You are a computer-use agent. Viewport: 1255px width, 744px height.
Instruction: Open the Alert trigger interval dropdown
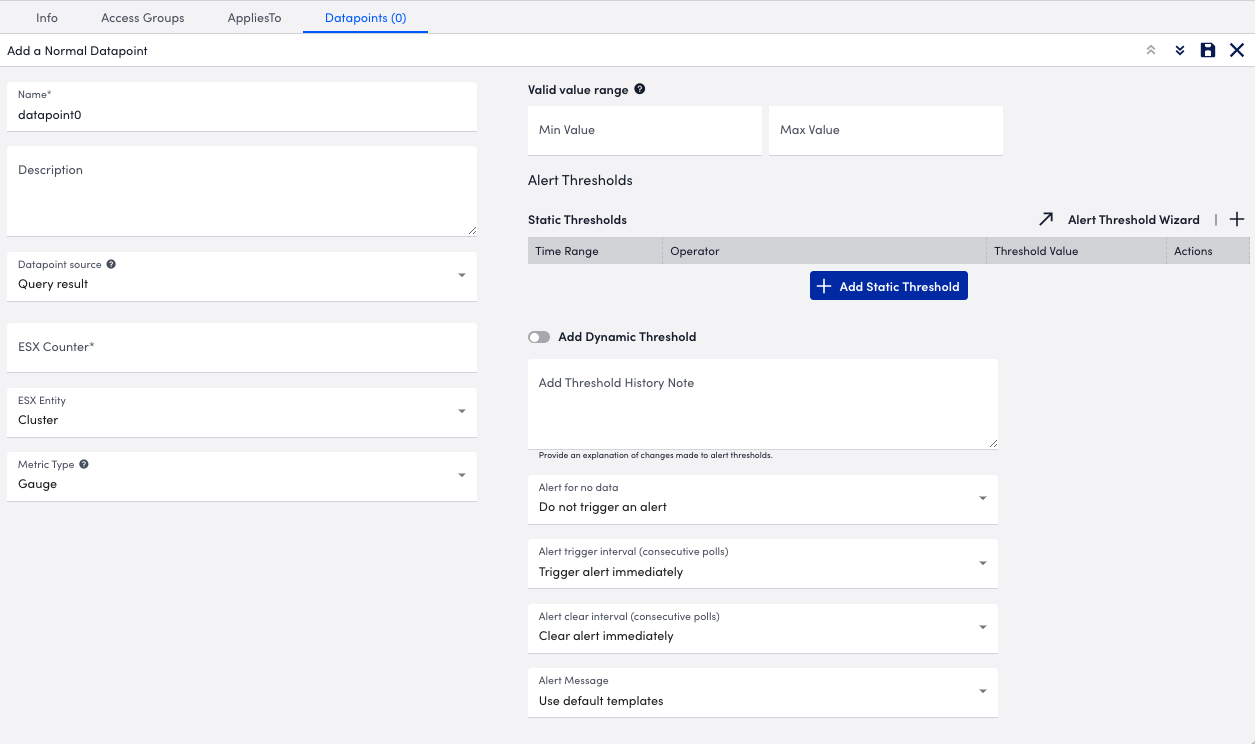coord(762,564)
